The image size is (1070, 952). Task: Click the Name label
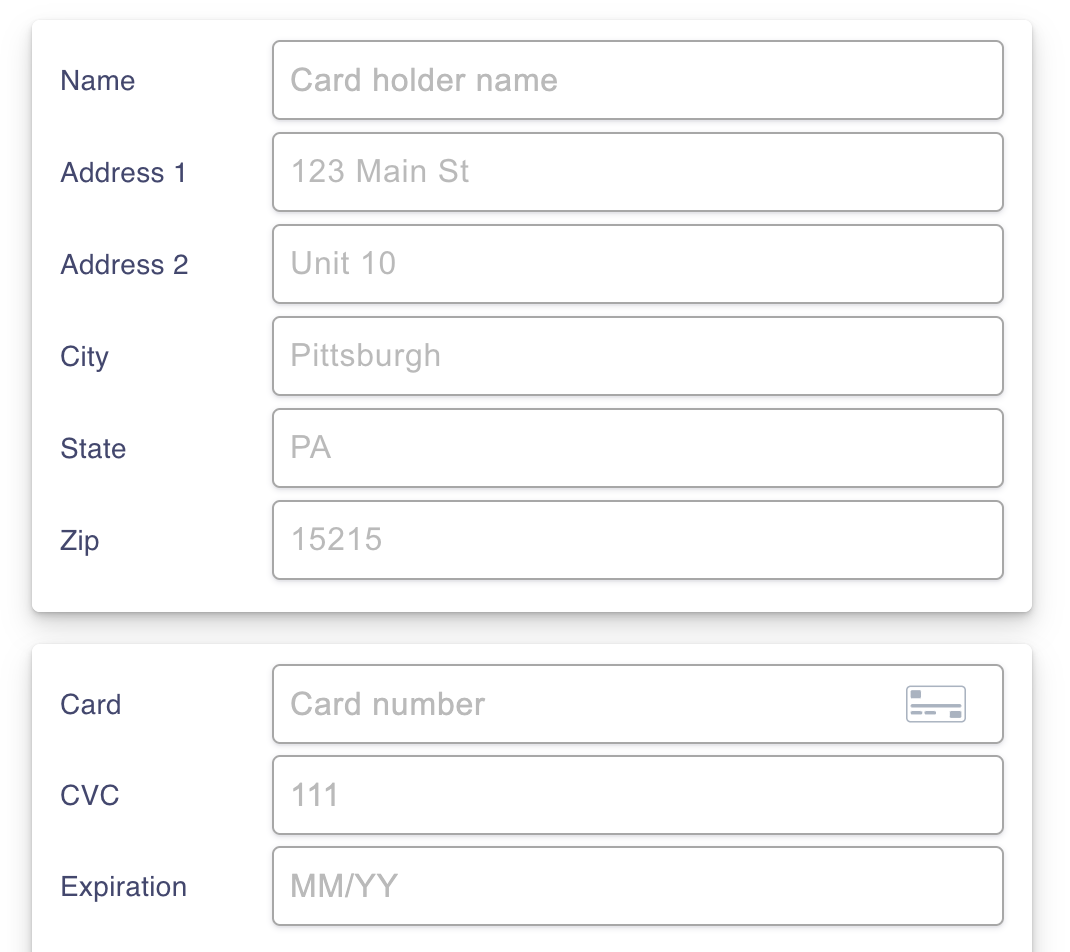point(97,81)
